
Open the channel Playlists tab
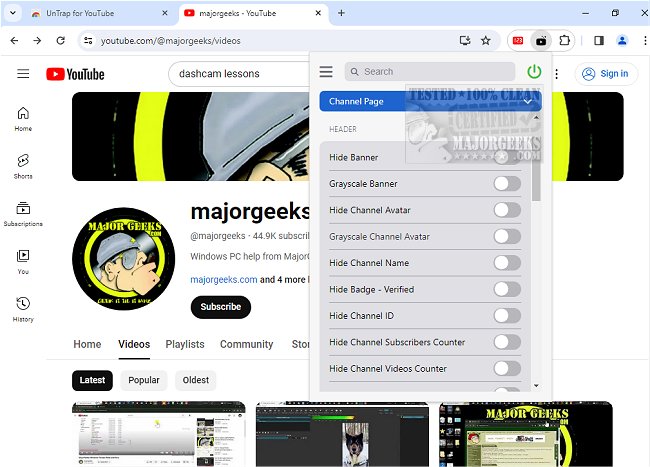[185, 344]
